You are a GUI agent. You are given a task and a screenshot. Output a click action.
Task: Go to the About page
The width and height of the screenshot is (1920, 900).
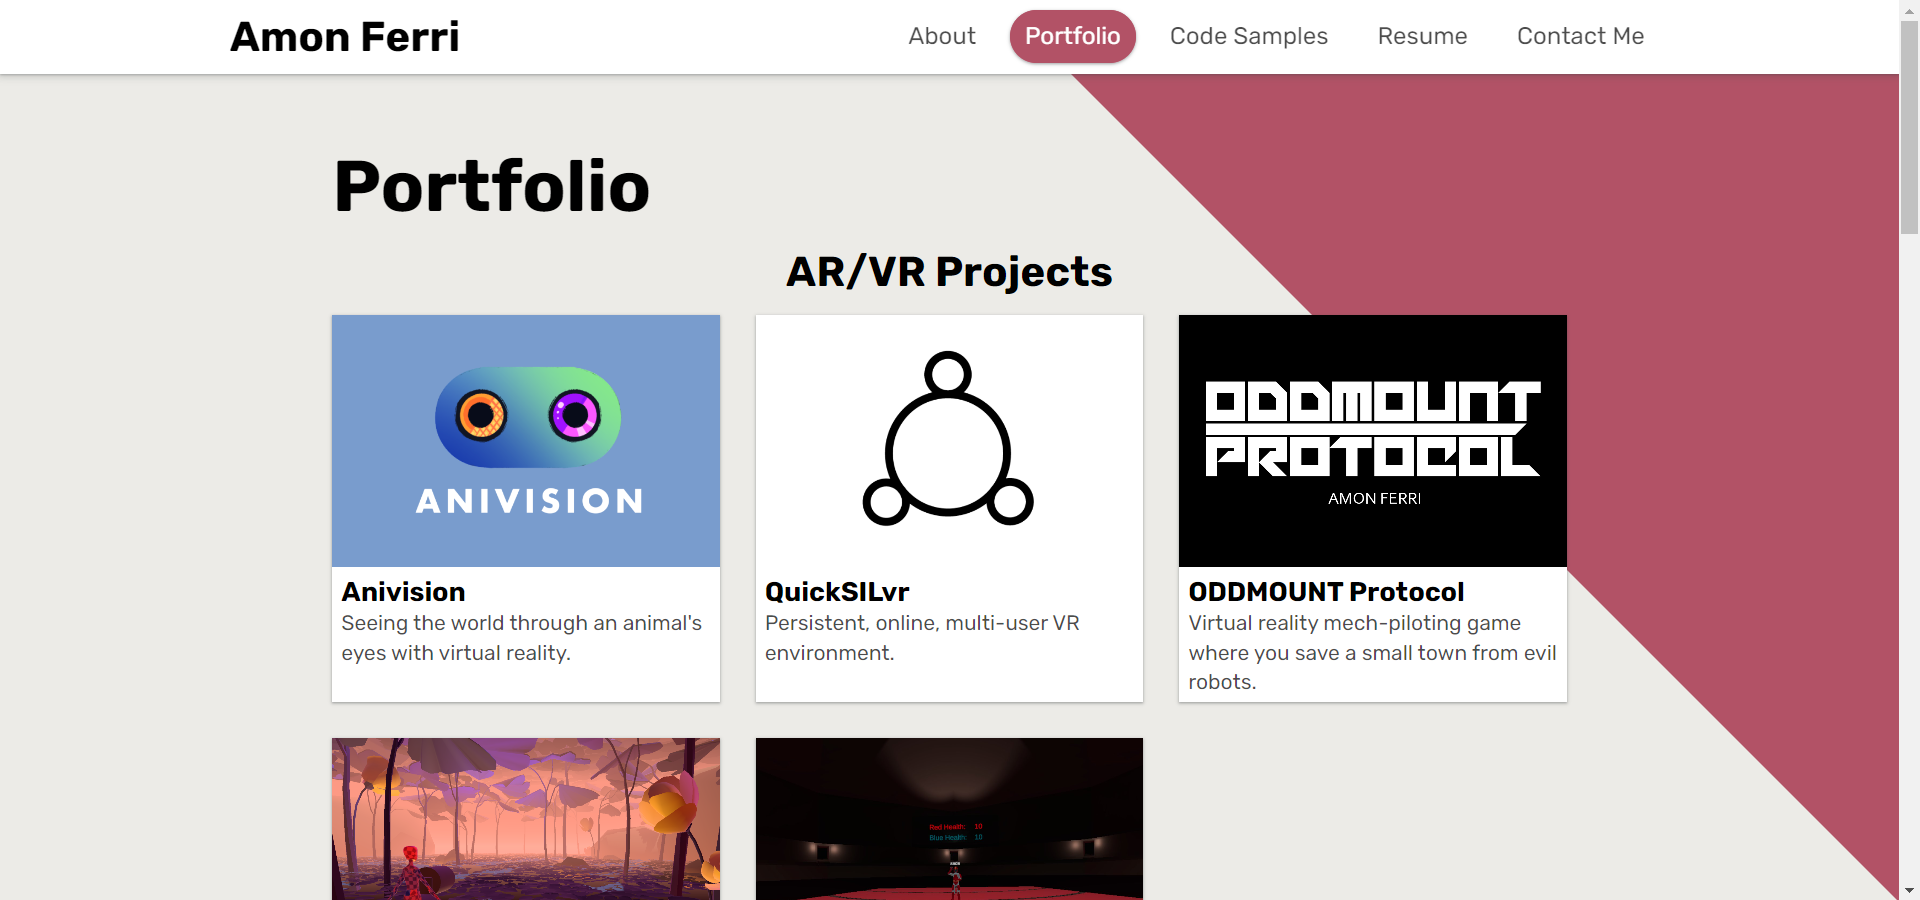tap(942, 36)
